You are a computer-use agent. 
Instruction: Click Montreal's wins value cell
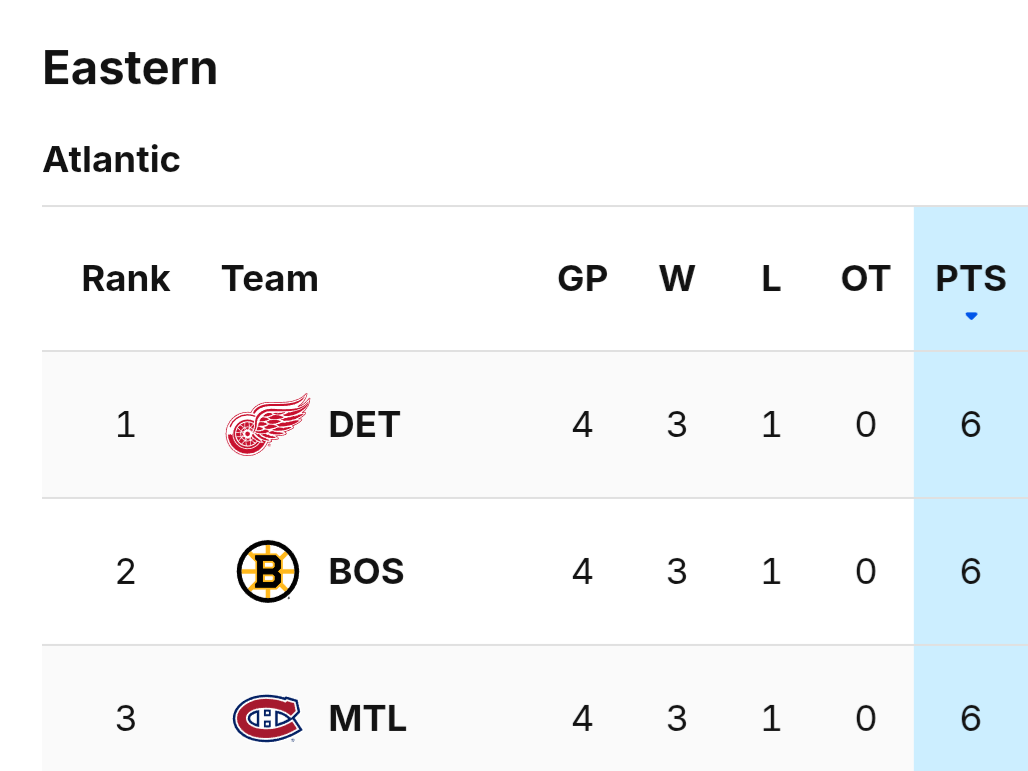tap(677, 718)
